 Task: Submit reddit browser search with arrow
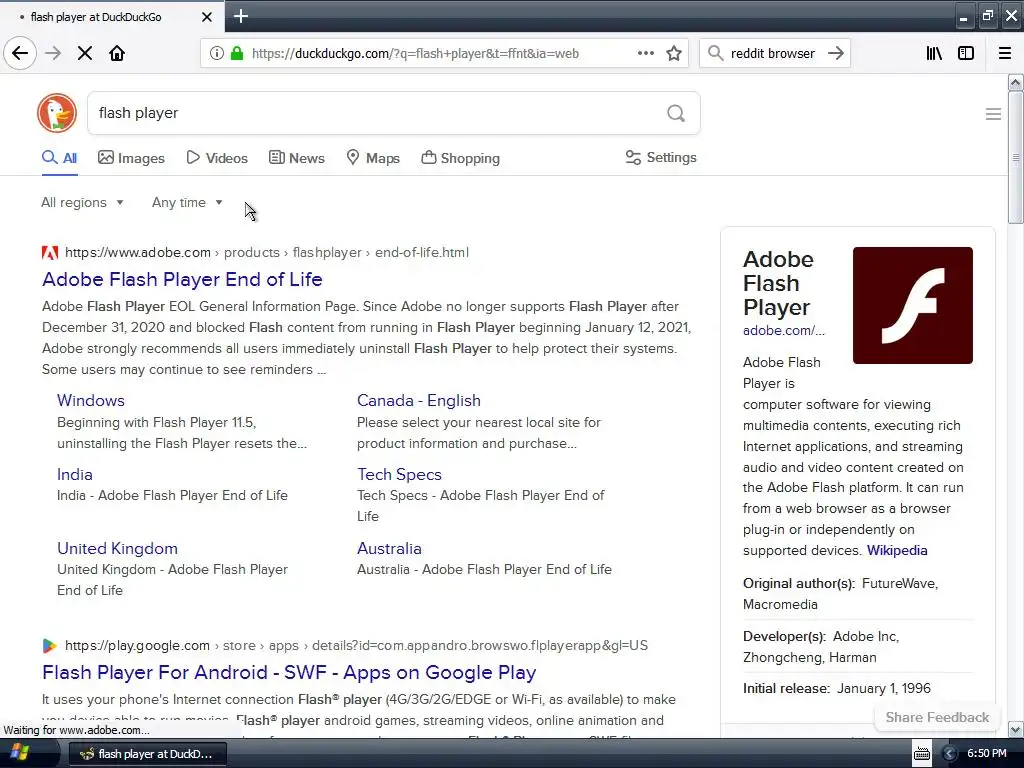click(835, 54)
